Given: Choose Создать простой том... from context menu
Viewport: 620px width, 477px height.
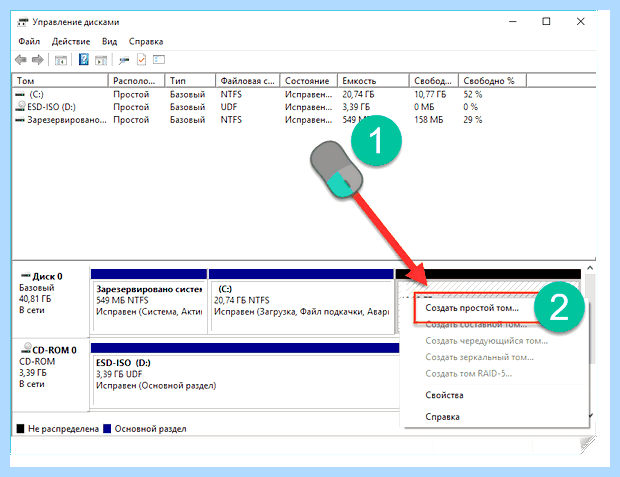Looking at the screenshot, I should point(472,308).
